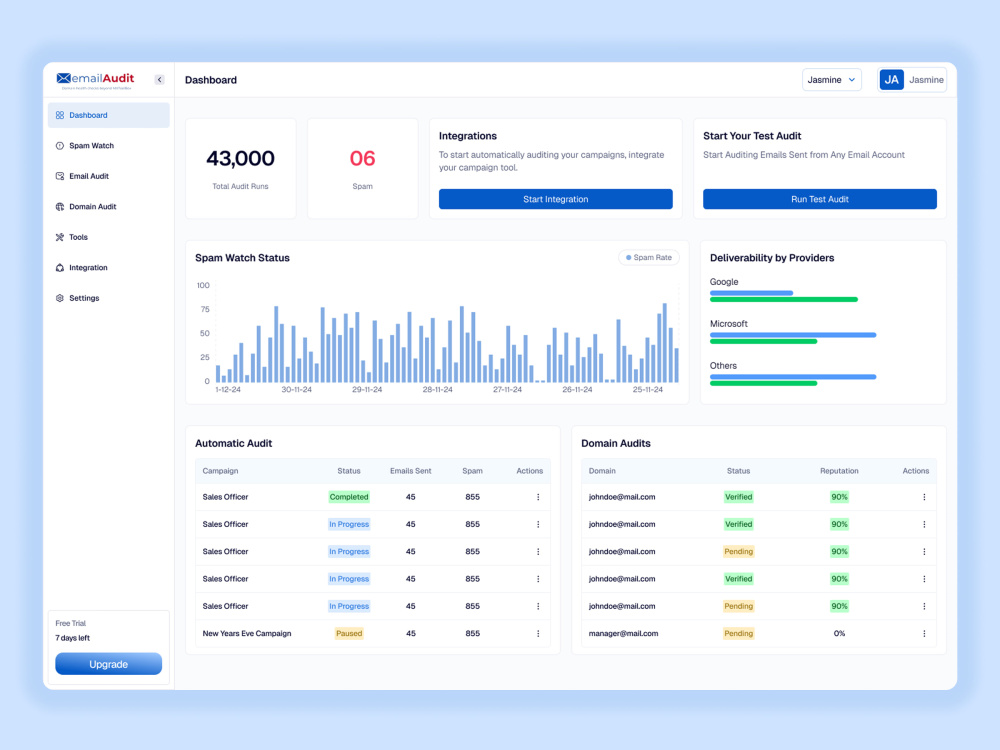Viewport: 1000px width, 750px height.
Task: Click the Spam Watch icon in sidebar
Action: tap(60, 146)
